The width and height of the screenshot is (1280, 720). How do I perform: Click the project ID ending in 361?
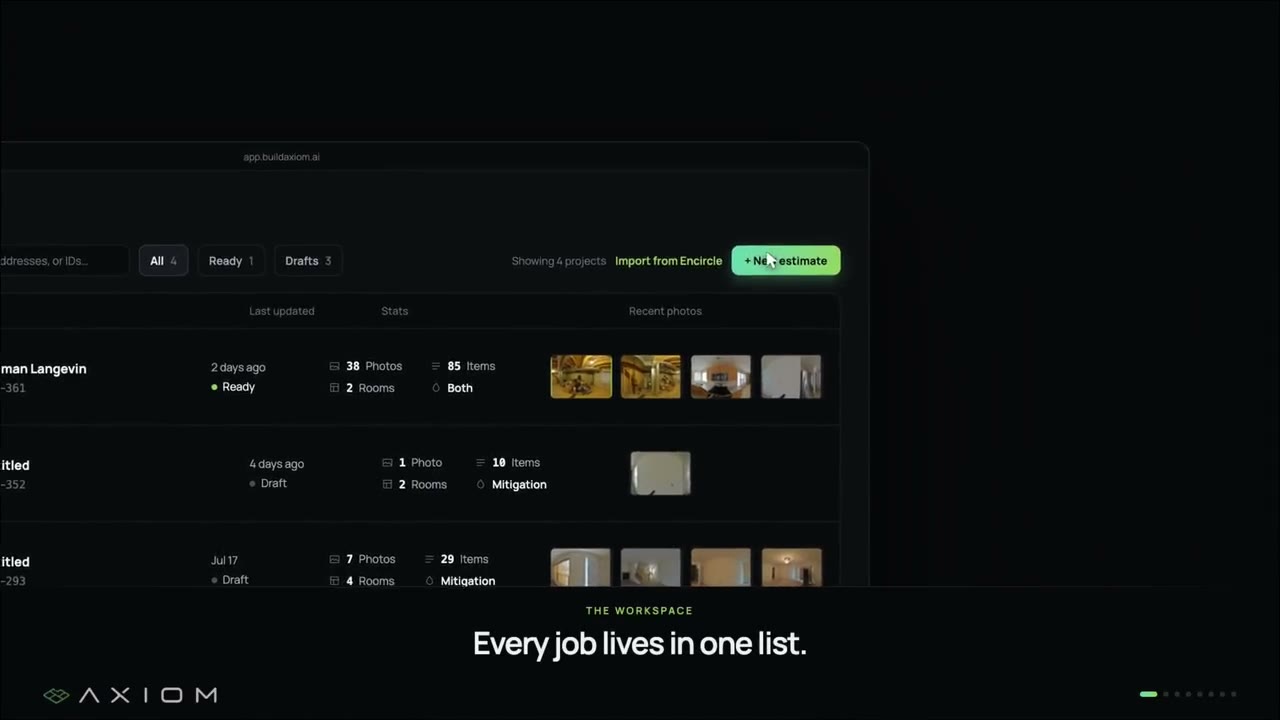[13, 388]
